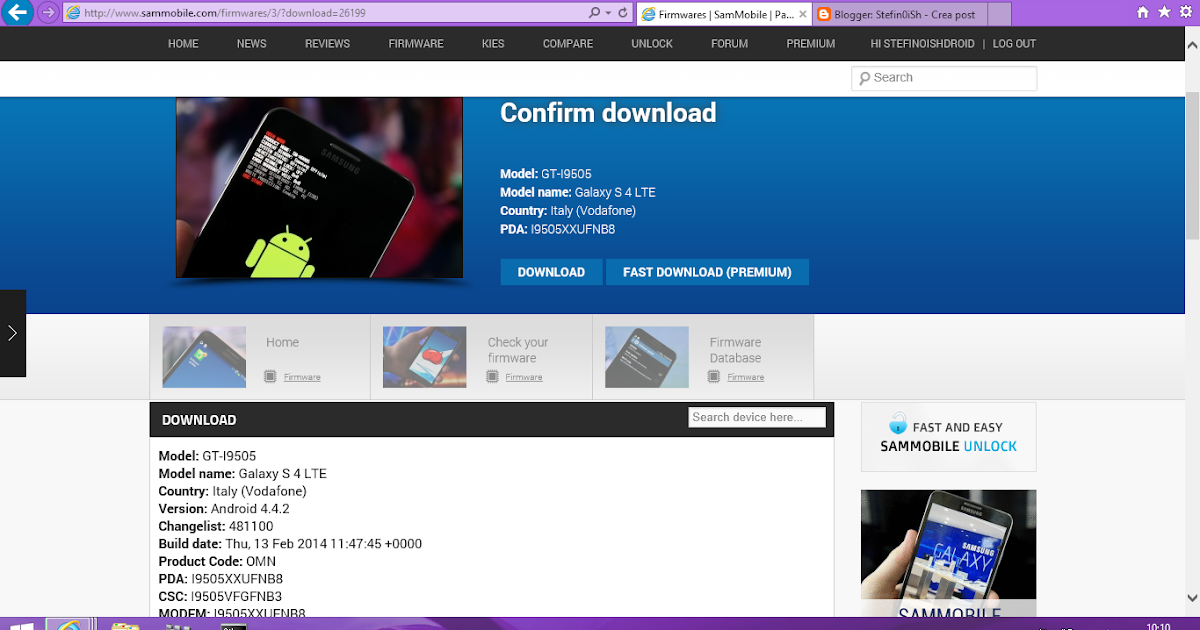The height and width of the screenshot is (630, 1200).
Task: Click the page vertical scrollbar thumb
Action: tap(1192, 165)
